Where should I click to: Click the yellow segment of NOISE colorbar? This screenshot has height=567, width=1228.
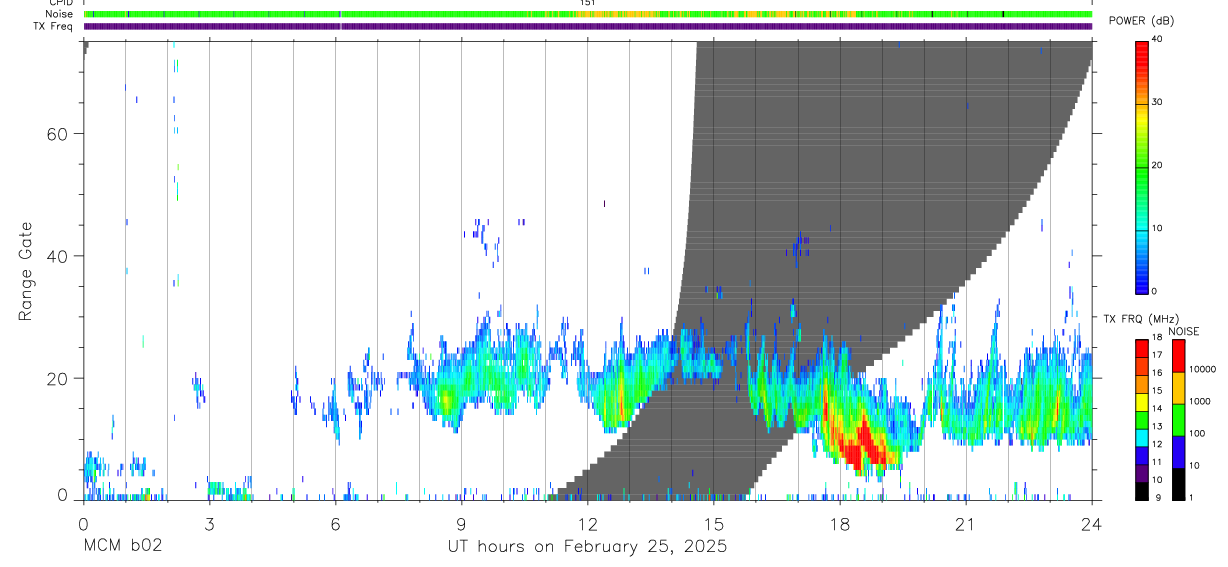[1178, 388]
